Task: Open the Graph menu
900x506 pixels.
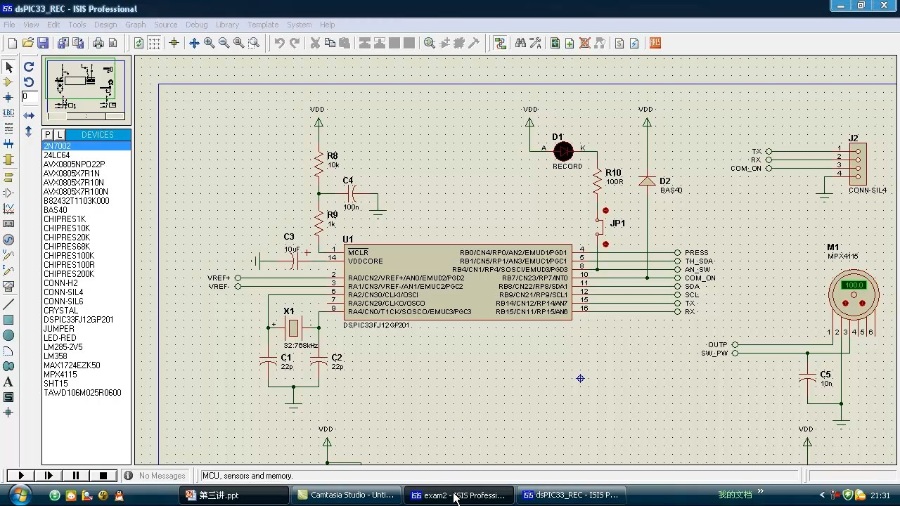Action: point(135,25)
